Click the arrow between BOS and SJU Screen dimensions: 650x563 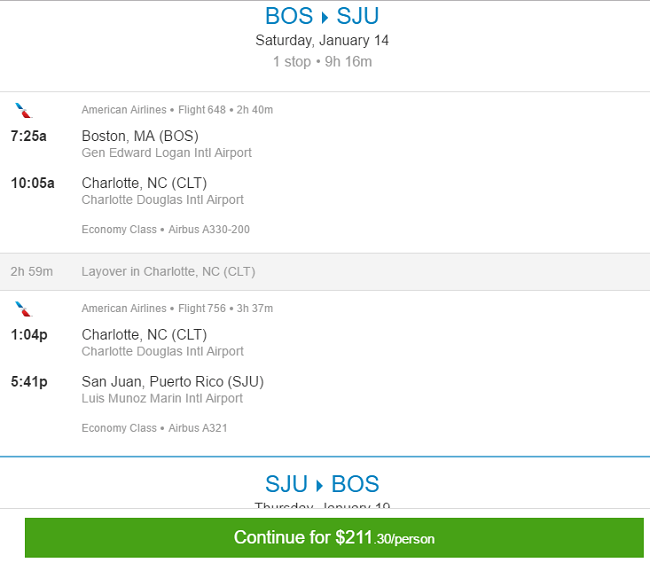click(x=325, y=17)
